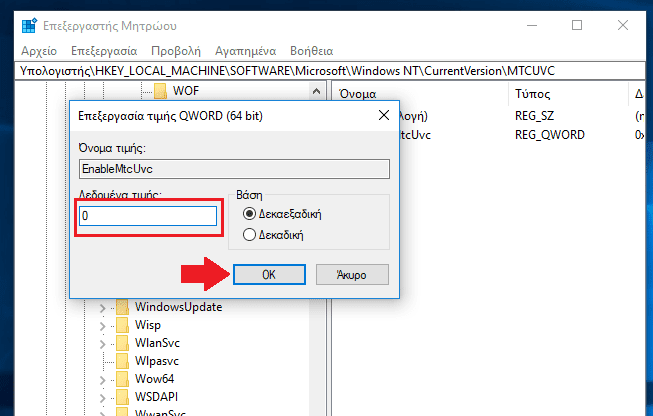Select the Wow64 folder icon
Image resolution: width=653 pixels, height=416 pixels.
122,379
